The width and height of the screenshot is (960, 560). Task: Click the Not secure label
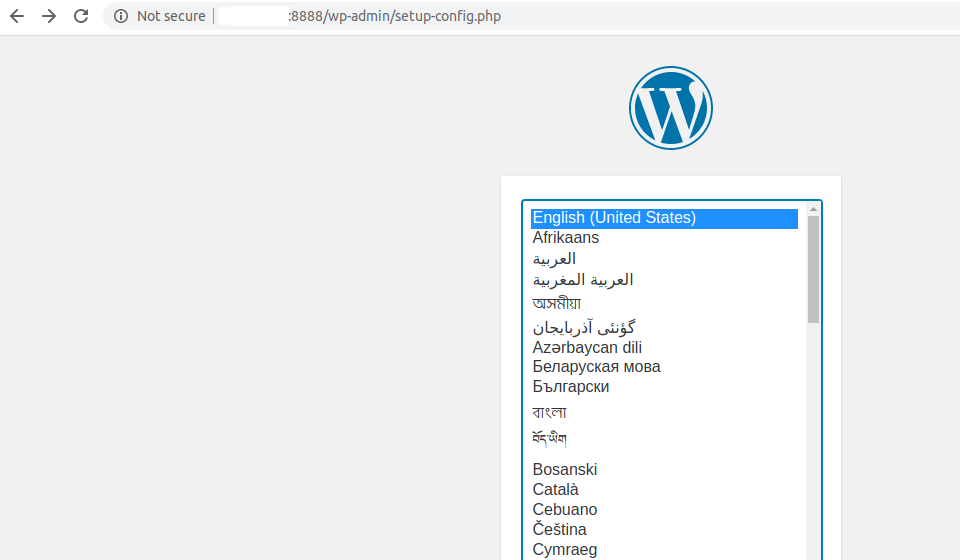171,16
